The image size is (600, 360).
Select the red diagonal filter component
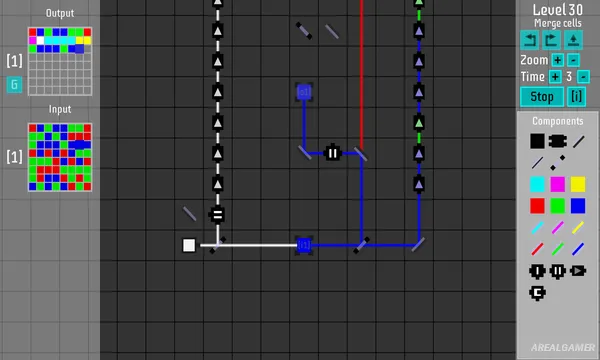(537, 249)
